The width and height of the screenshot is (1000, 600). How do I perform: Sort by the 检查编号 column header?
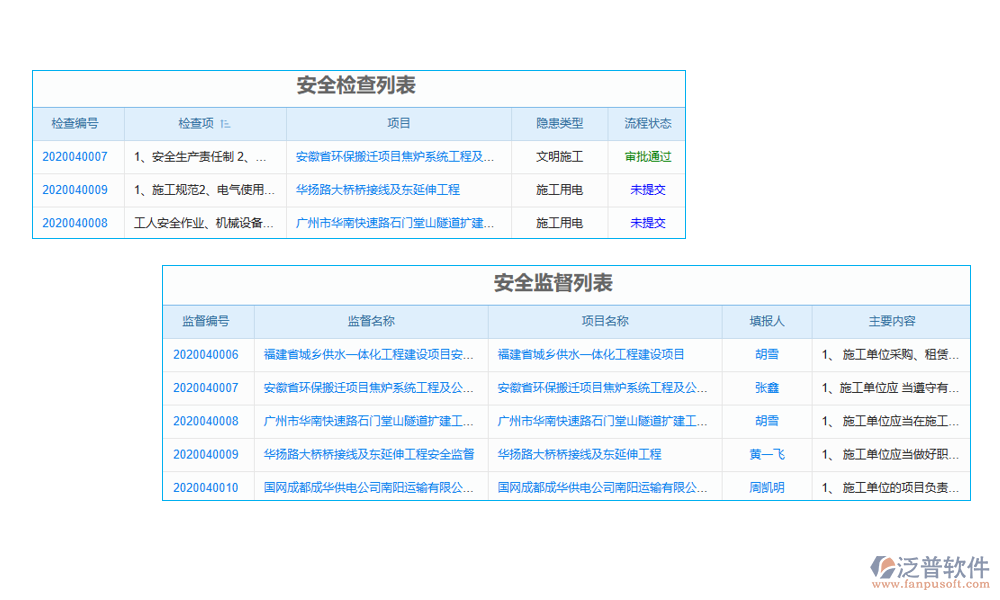pos(77,122)
